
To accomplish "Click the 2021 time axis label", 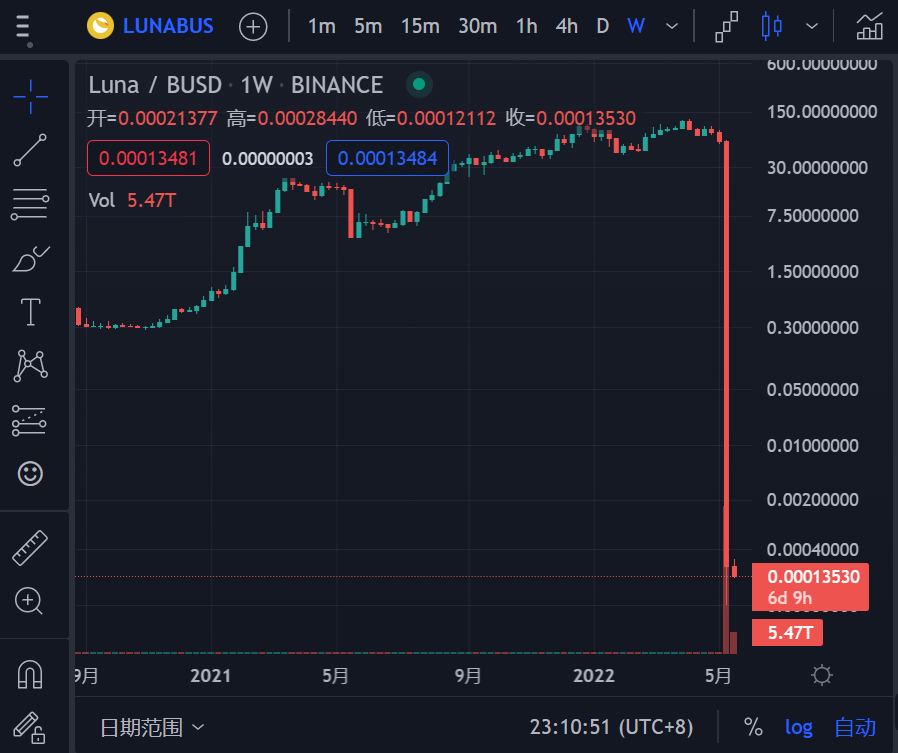I will tap(210, 676).
